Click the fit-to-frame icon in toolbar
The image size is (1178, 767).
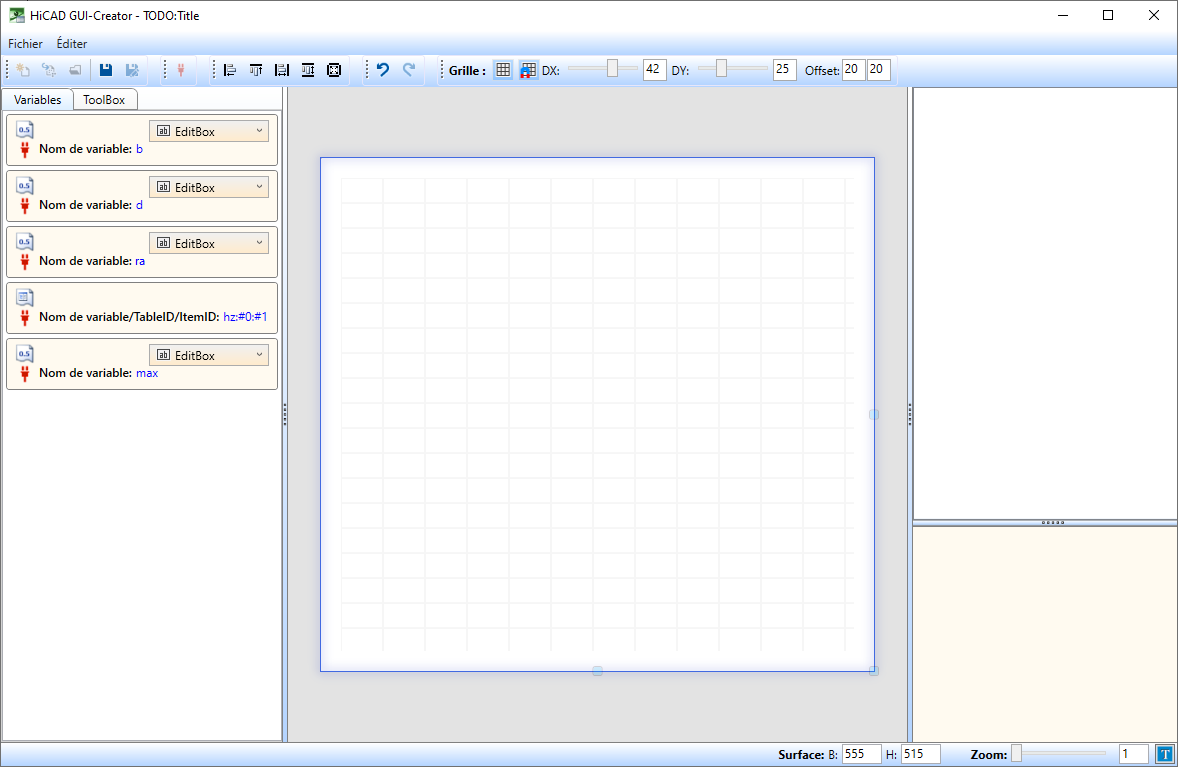334,70
